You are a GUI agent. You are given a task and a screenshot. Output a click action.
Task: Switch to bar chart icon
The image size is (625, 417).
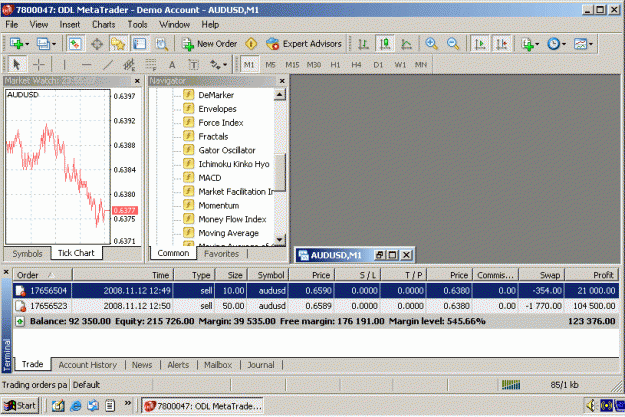[363, 44]
